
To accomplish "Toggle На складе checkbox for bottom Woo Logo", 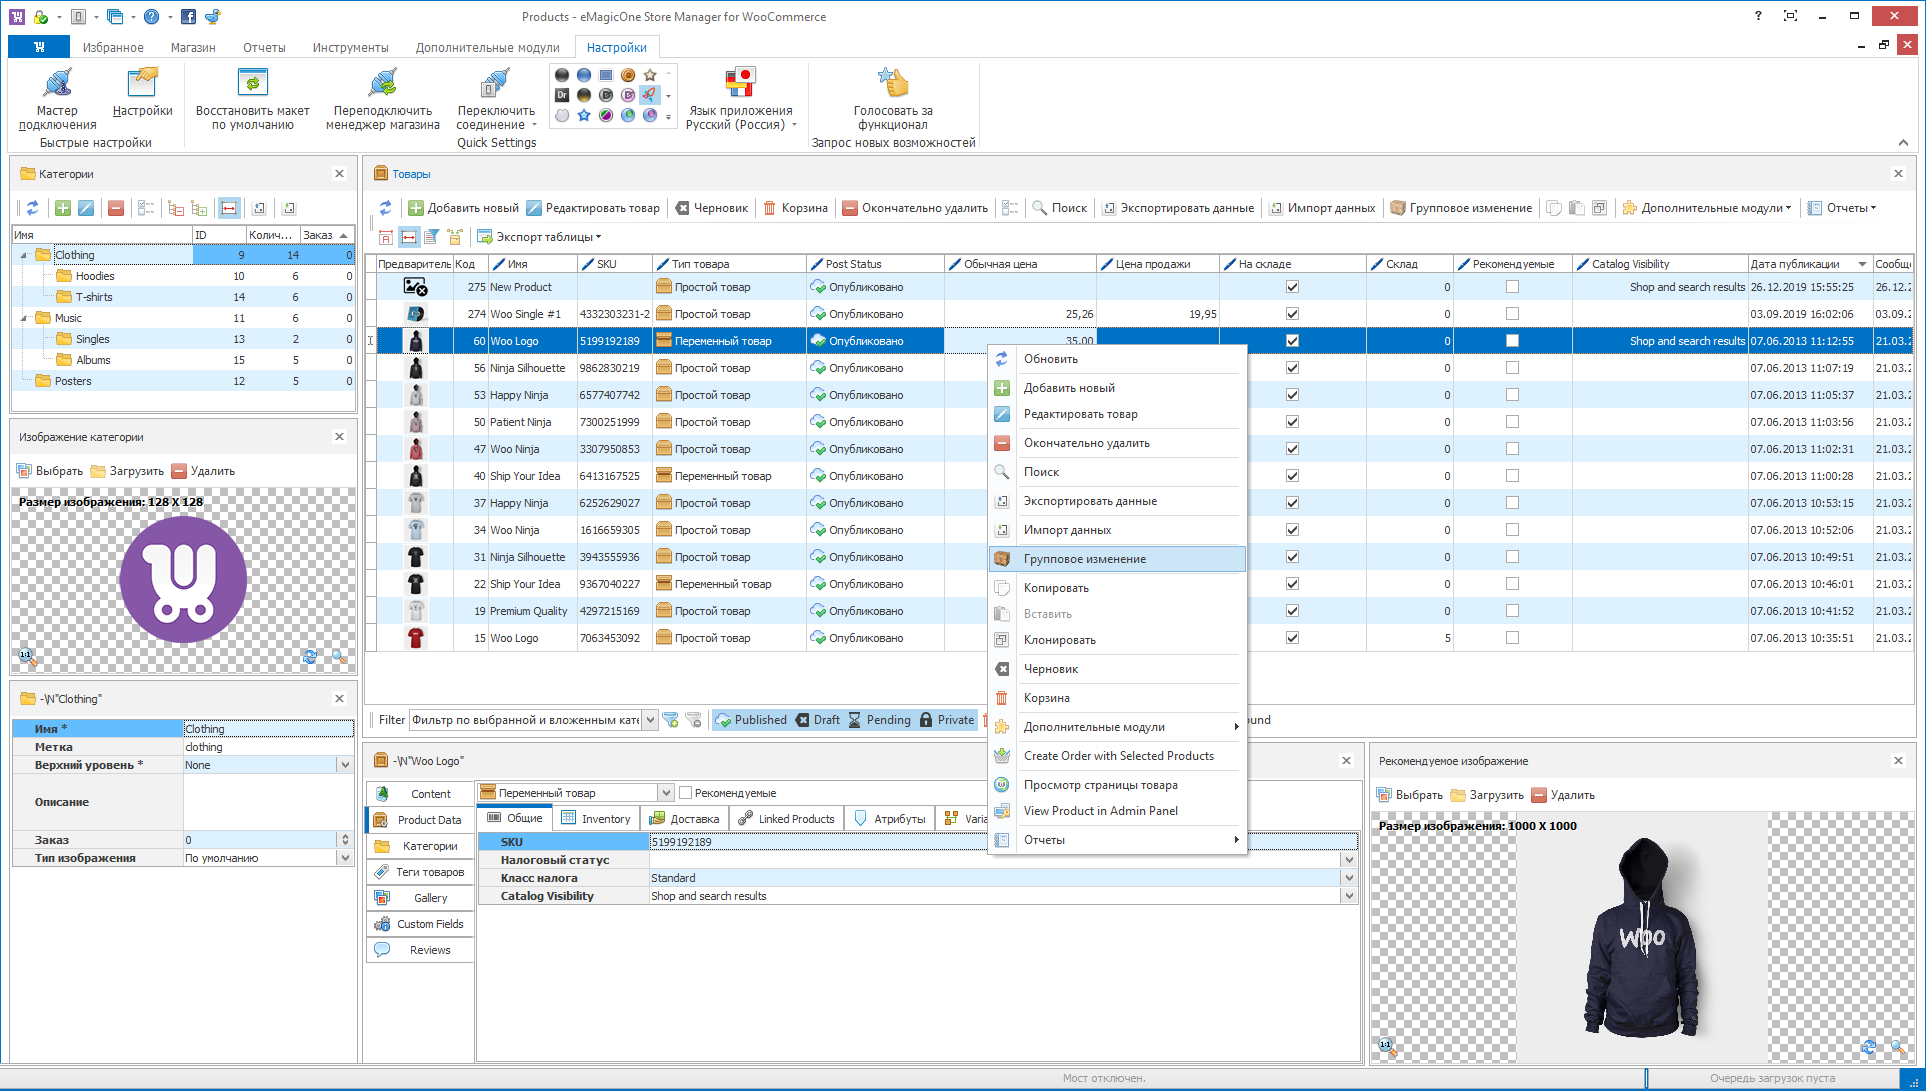I will point(1292,638).
